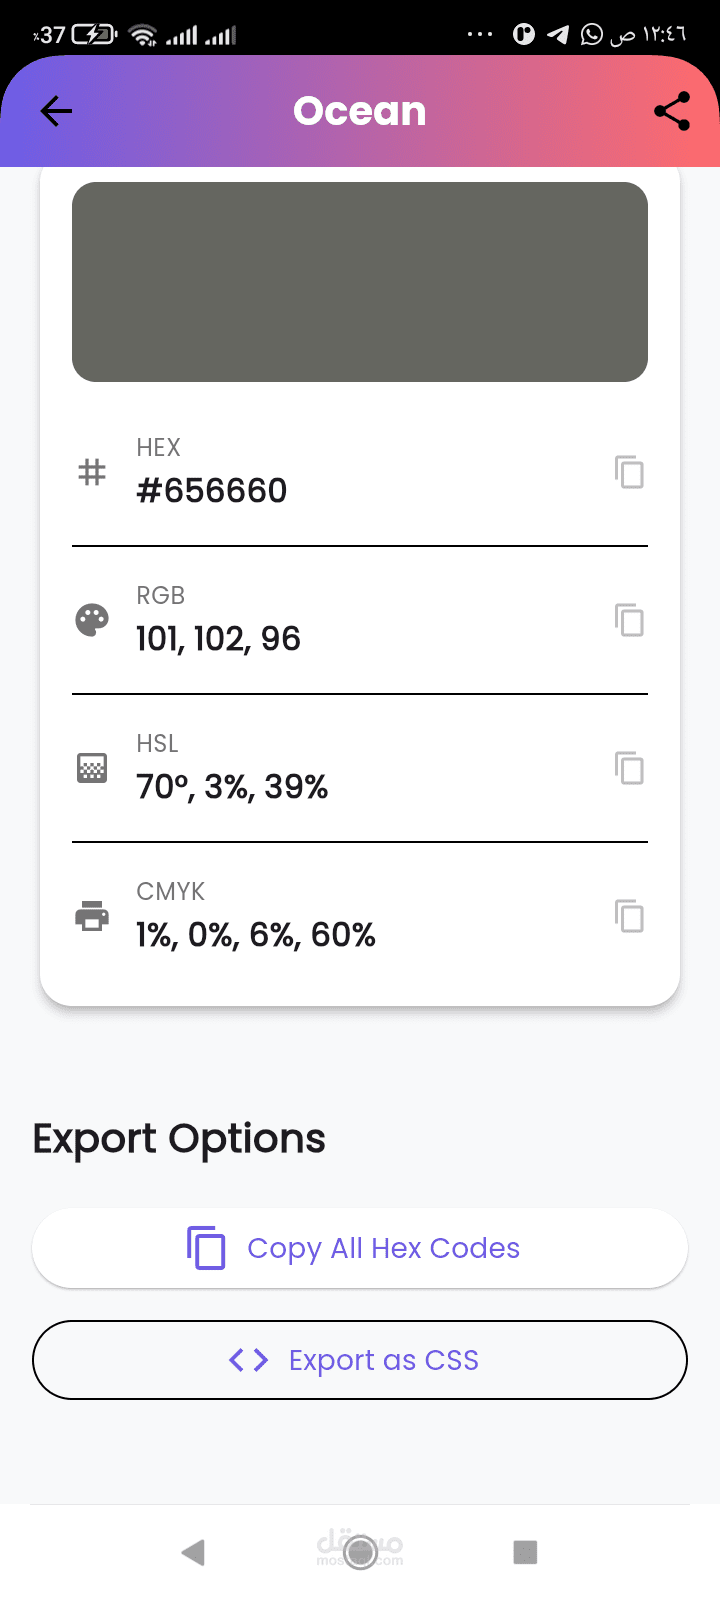The height and width of the screenshot is (1600, 720).
Task: Tap the CMYK value 1%, 0%, 6%, 60%
Action: [x=256, y=935]
